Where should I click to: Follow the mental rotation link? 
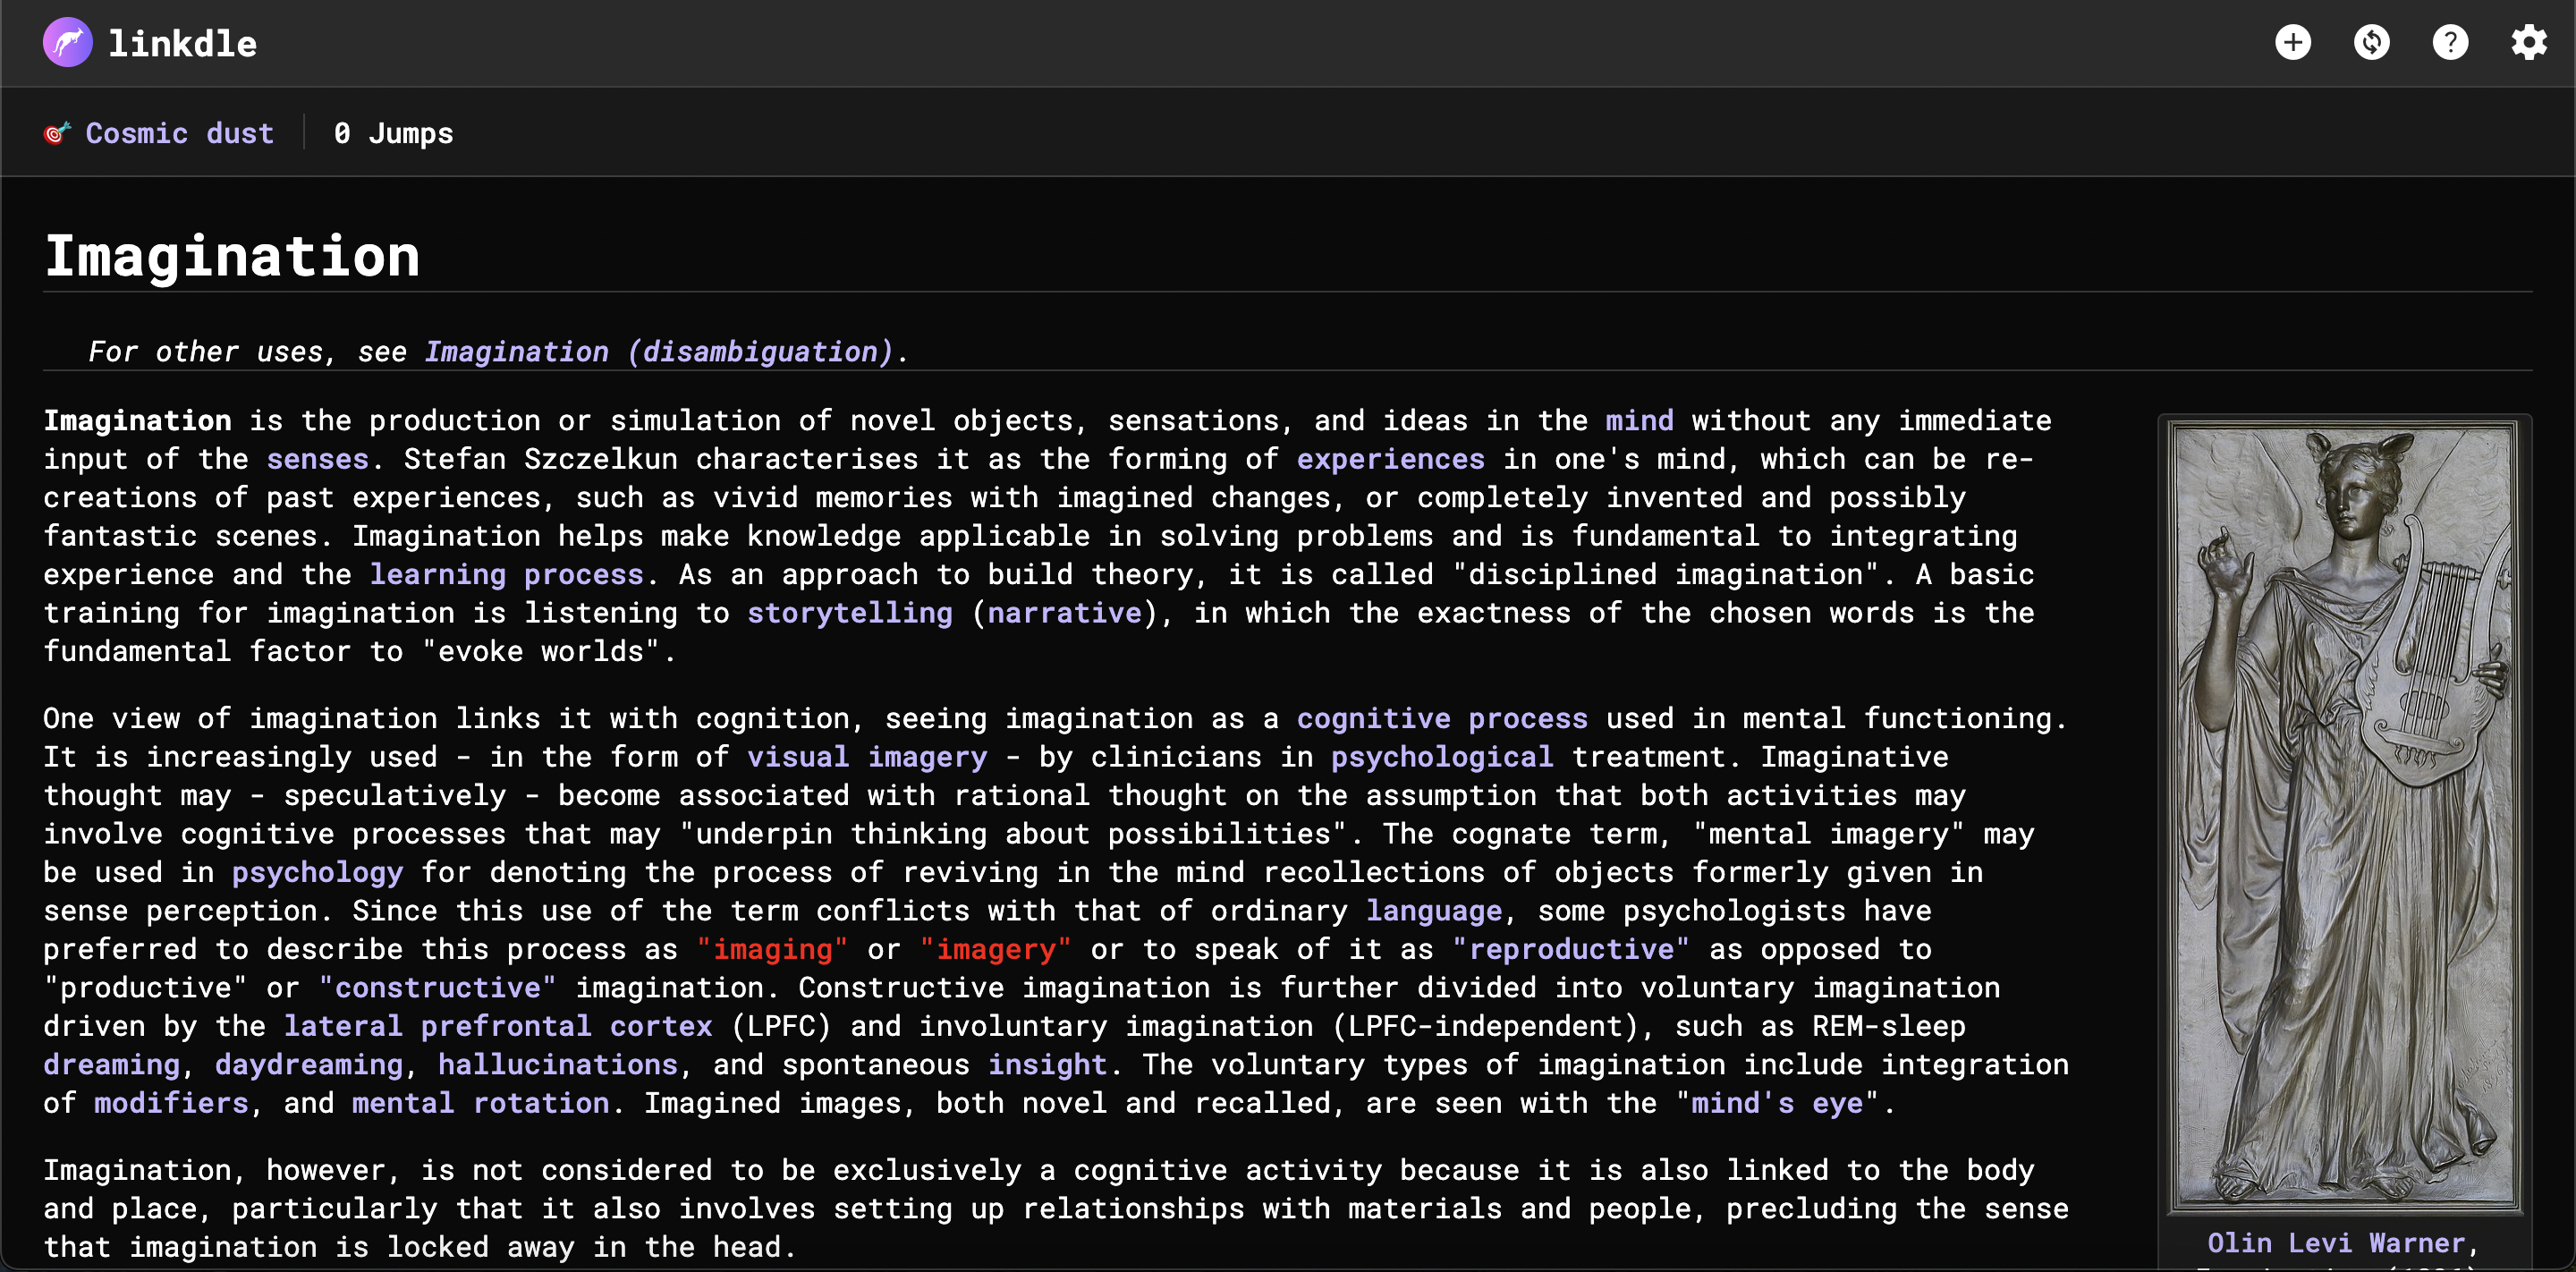click(x=480, y=1103)
